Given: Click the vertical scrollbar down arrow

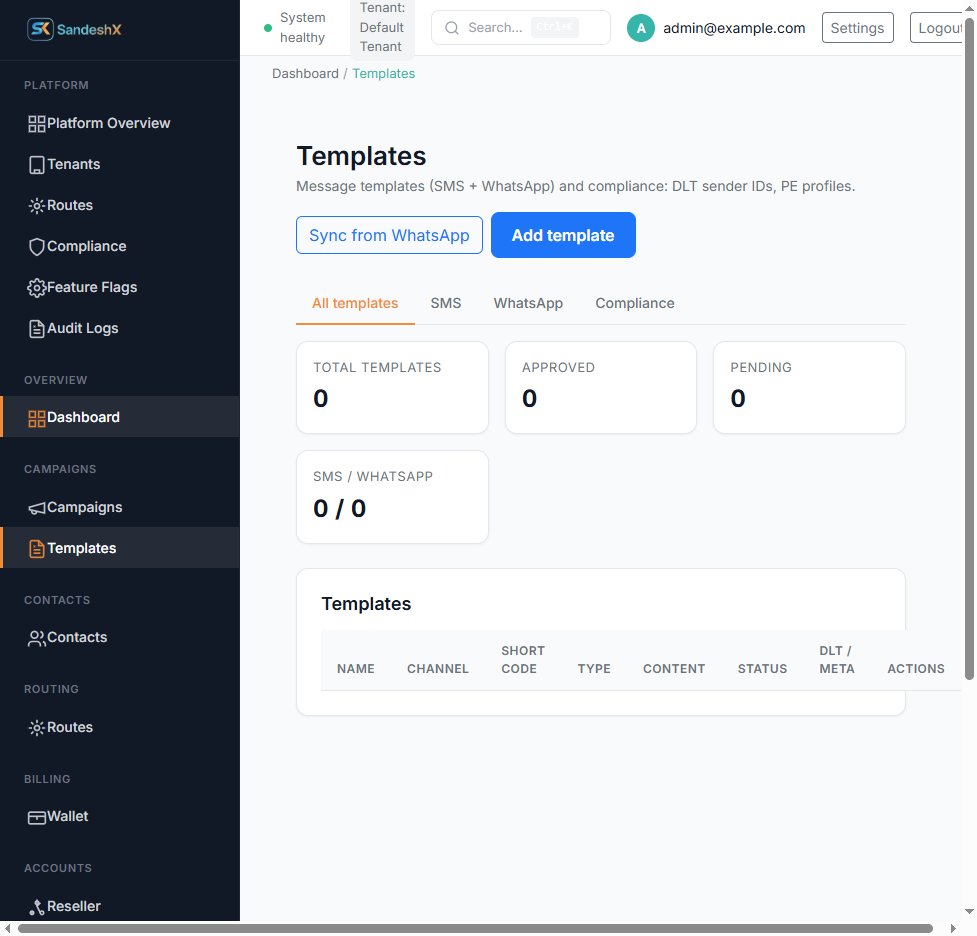Looking at the screenshot, I should point(969,912).
